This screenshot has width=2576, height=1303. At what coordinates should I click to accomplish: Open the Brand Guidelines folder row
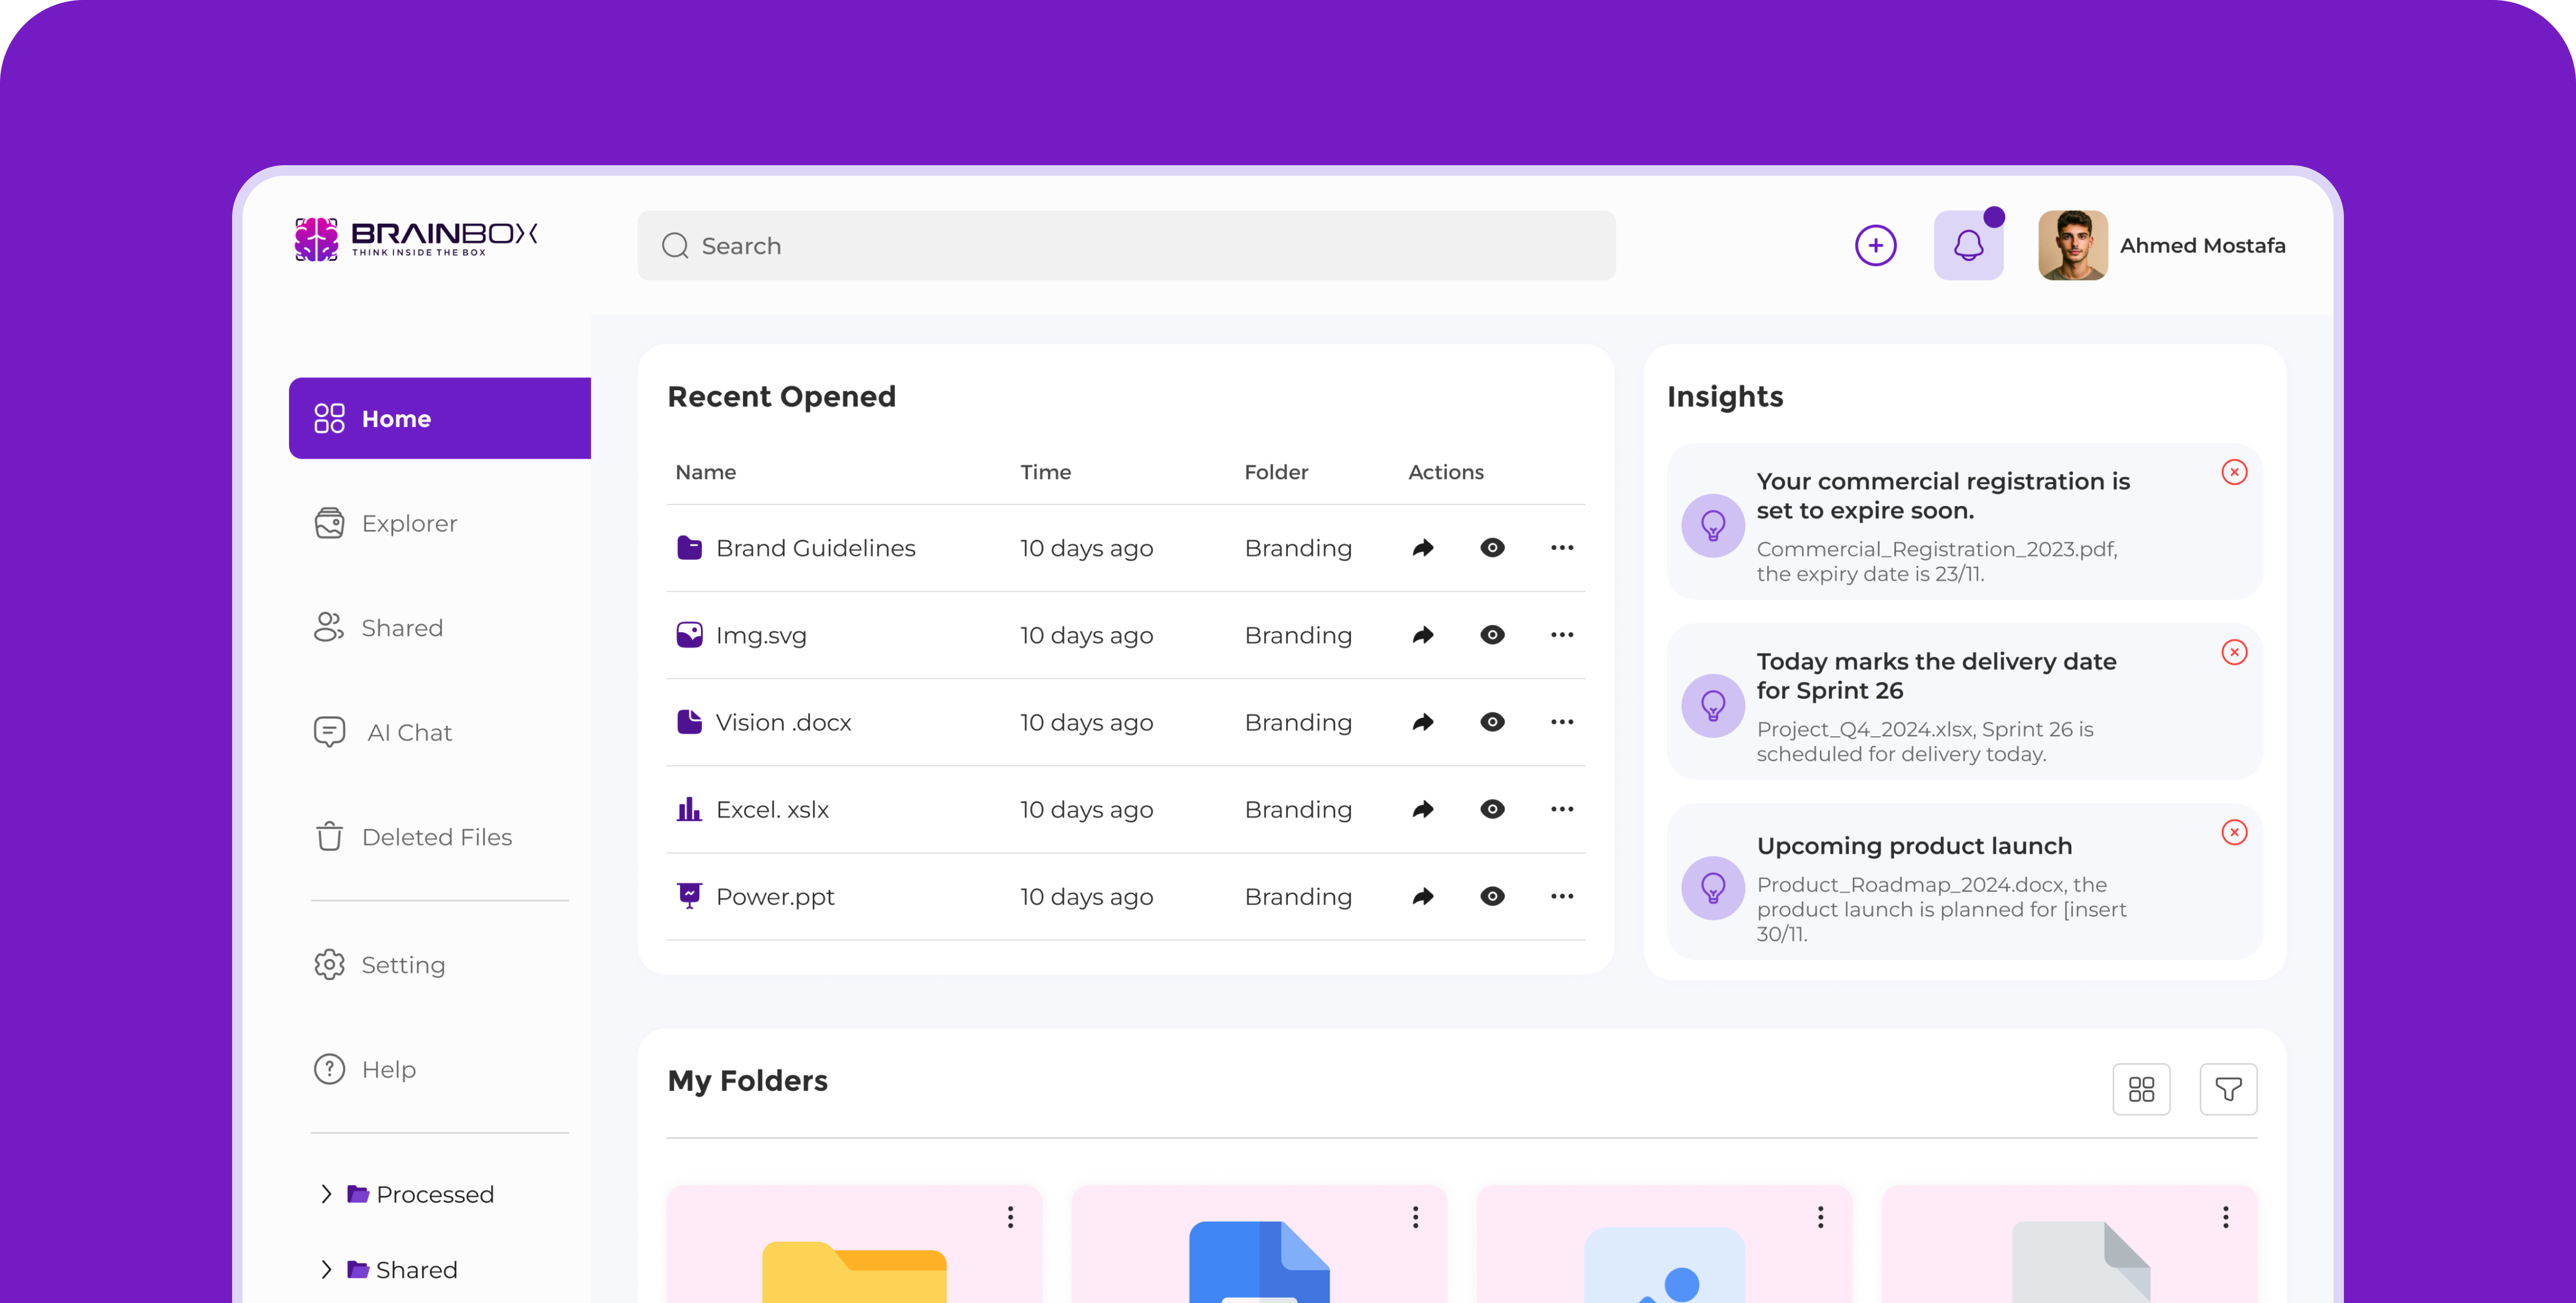[x=1126, y=547]
